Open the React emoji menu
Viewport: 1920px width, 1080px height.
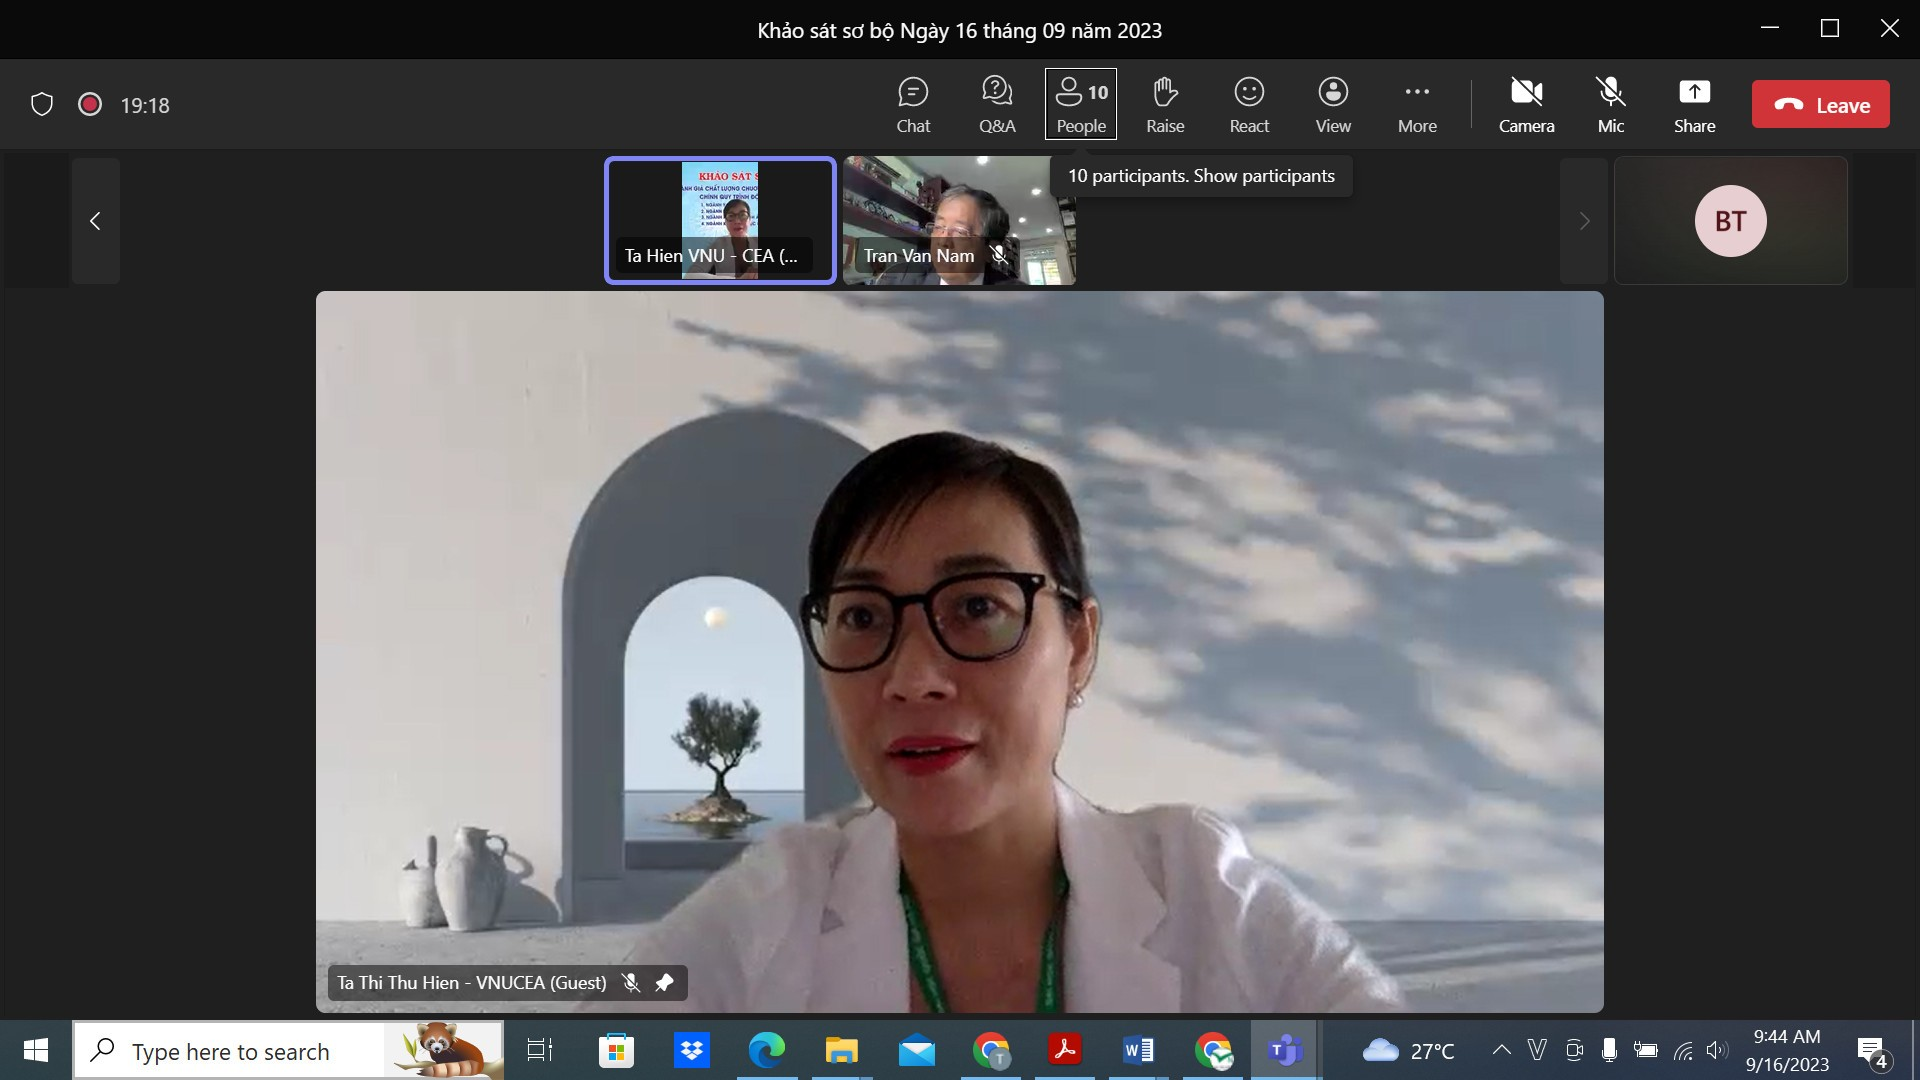(x=1248, y=105)
